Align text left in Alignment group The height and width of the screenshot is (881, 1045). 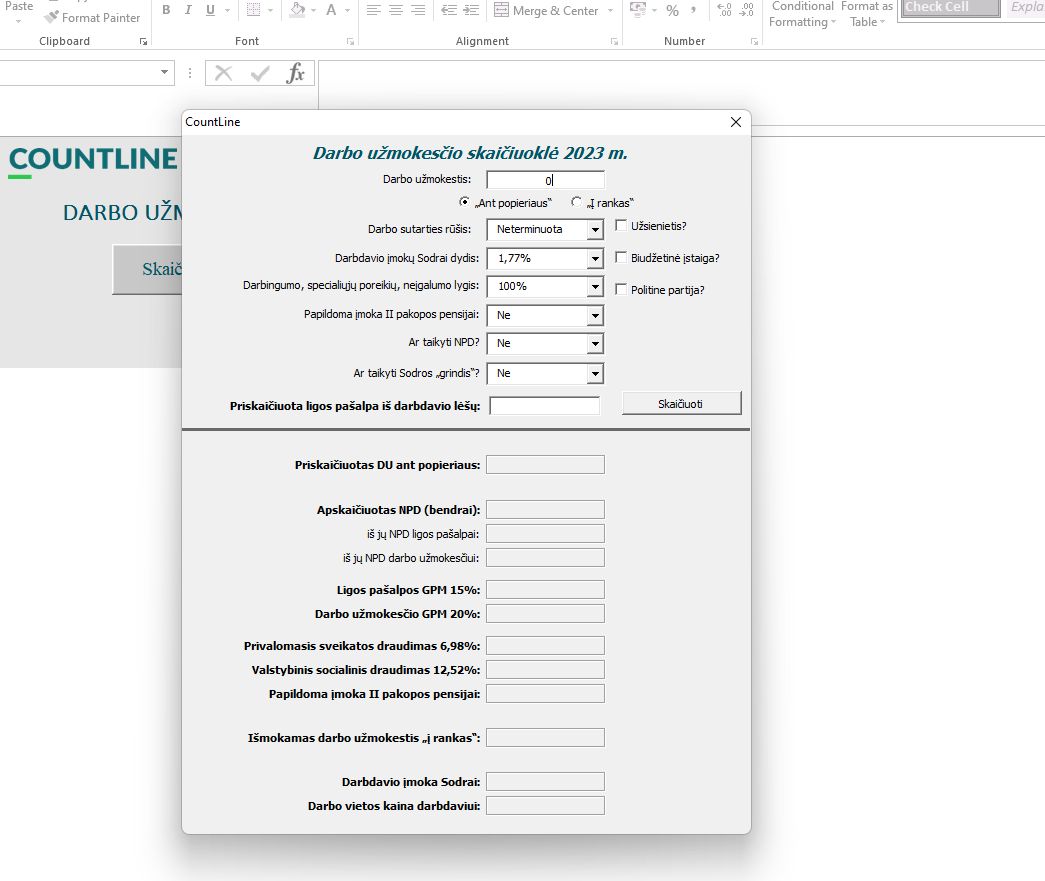pyautogui.click(x=374, y=10)
